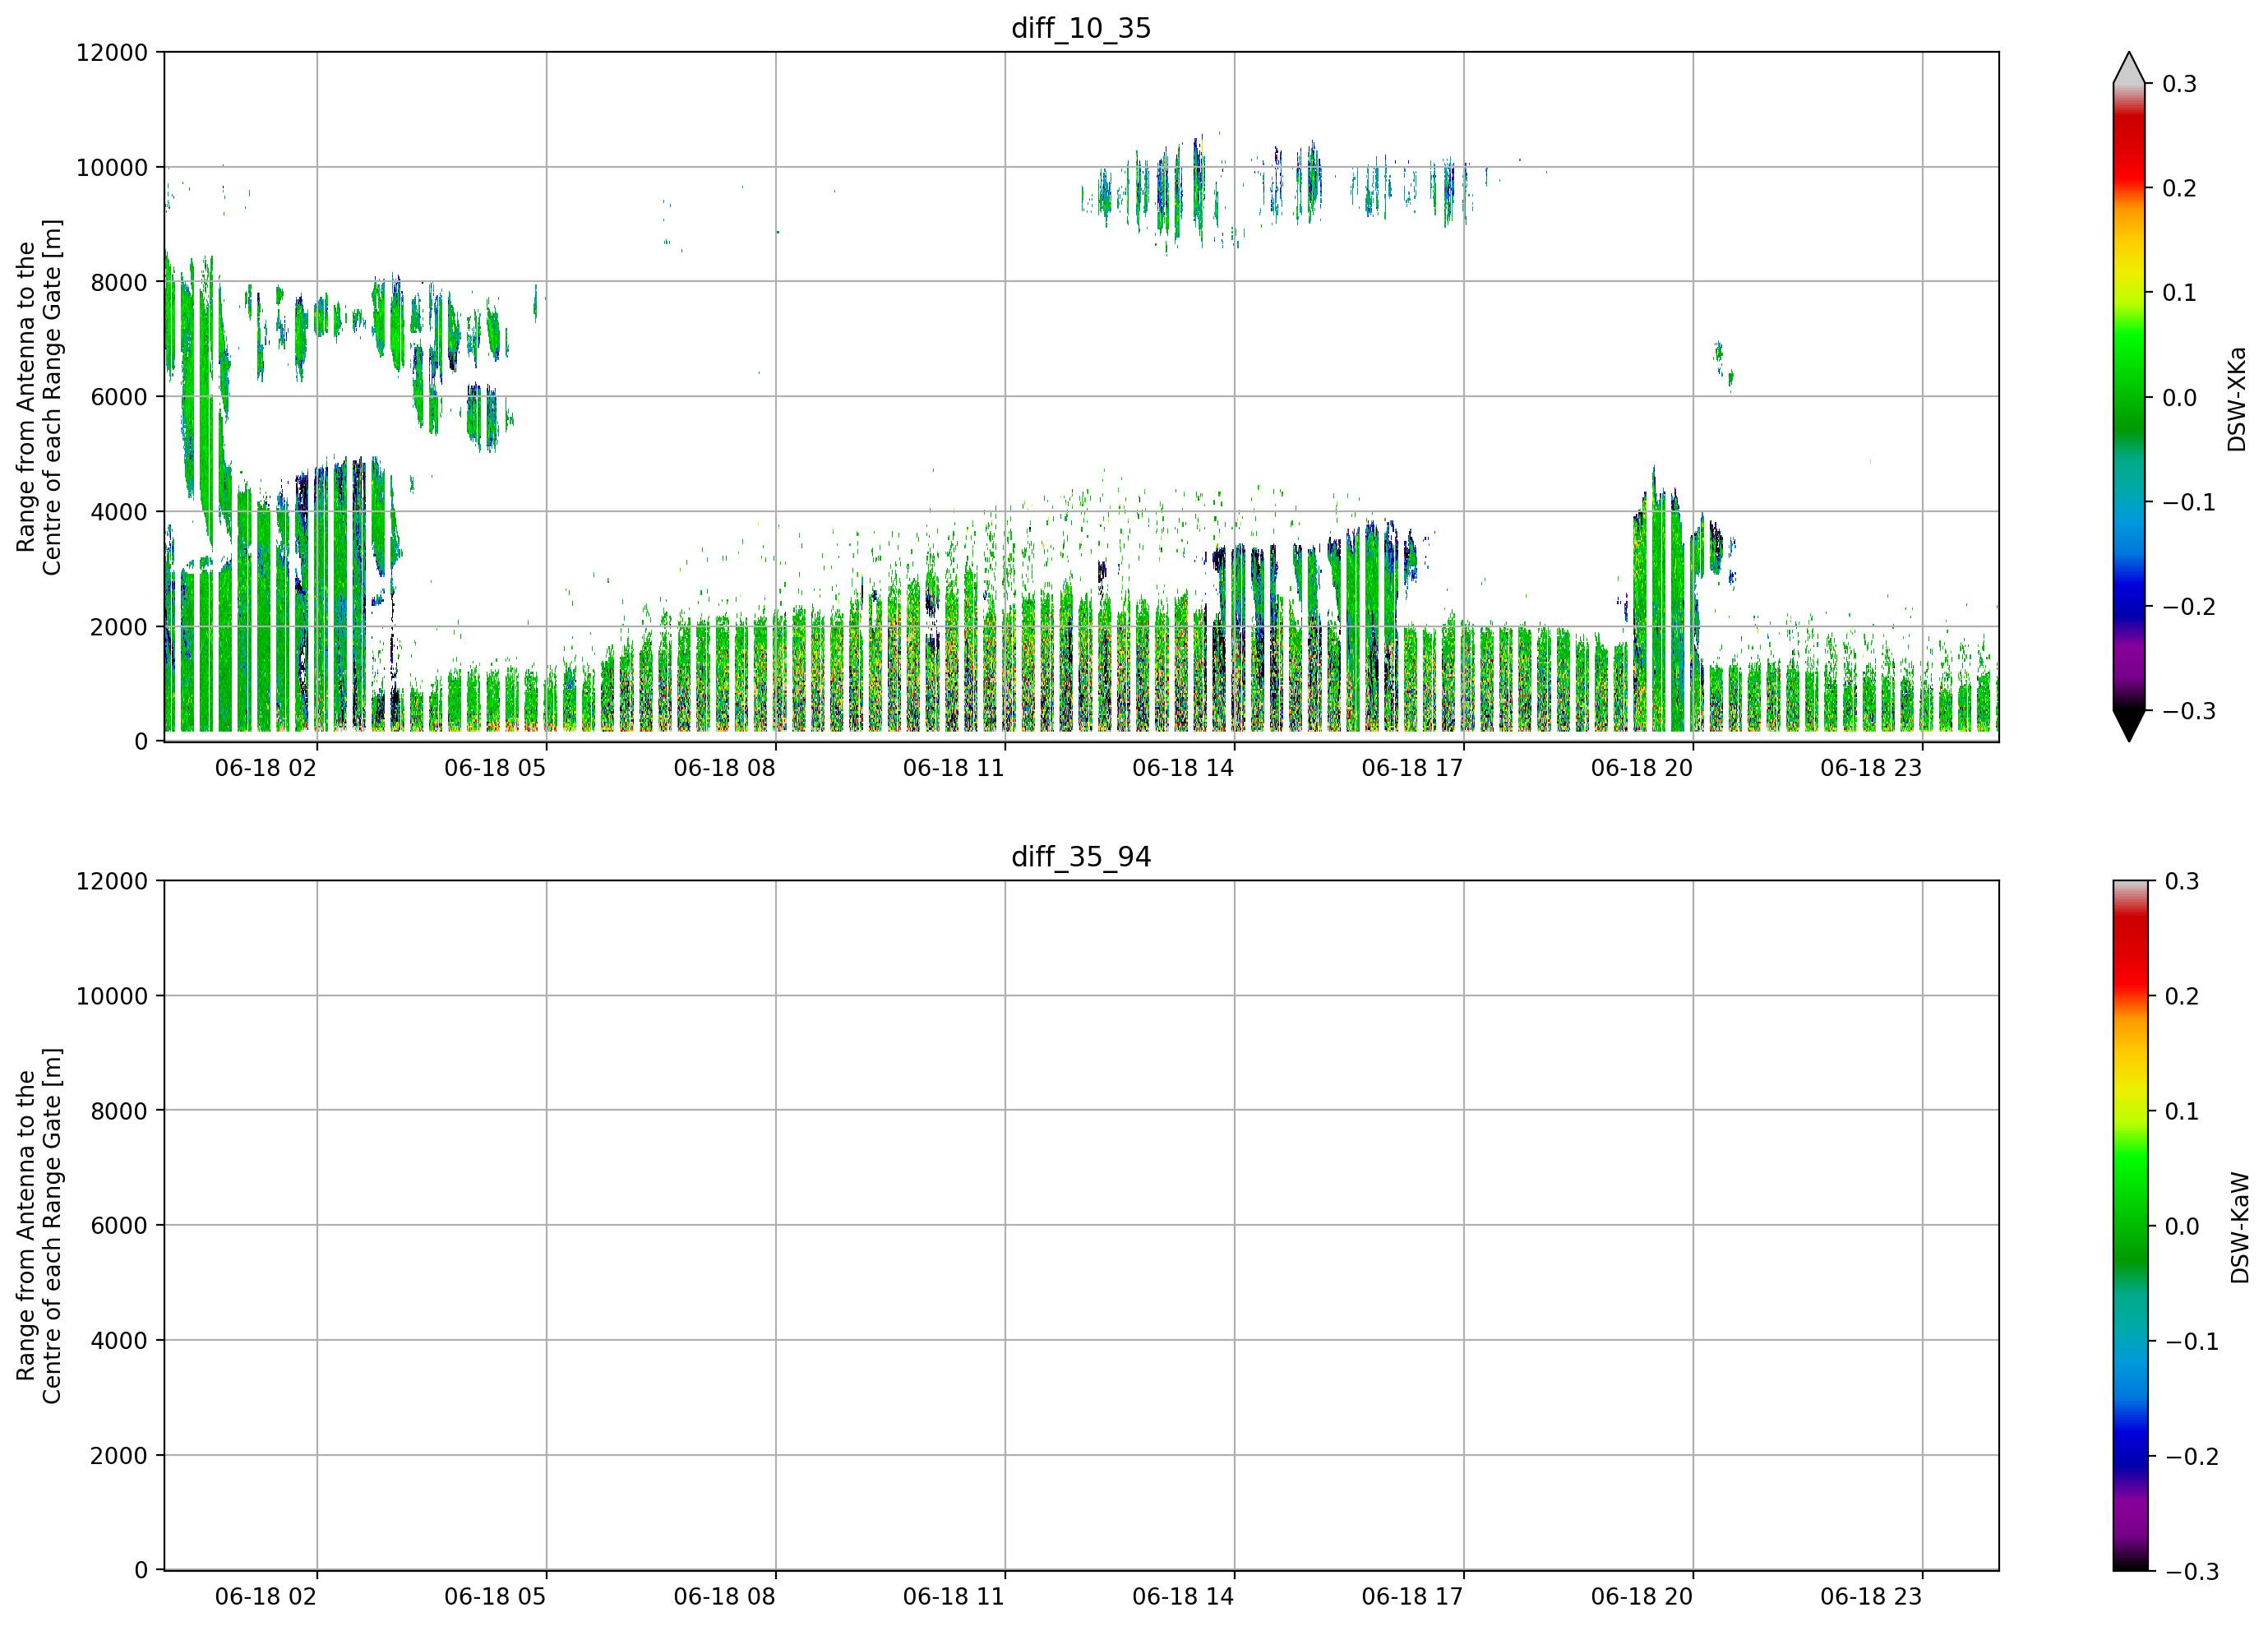Click the '−0.2' tick on DSW-KaW colorbar
Image resolution: width=2268 pixels, height=1626 pixels.
[2191, 1457]
